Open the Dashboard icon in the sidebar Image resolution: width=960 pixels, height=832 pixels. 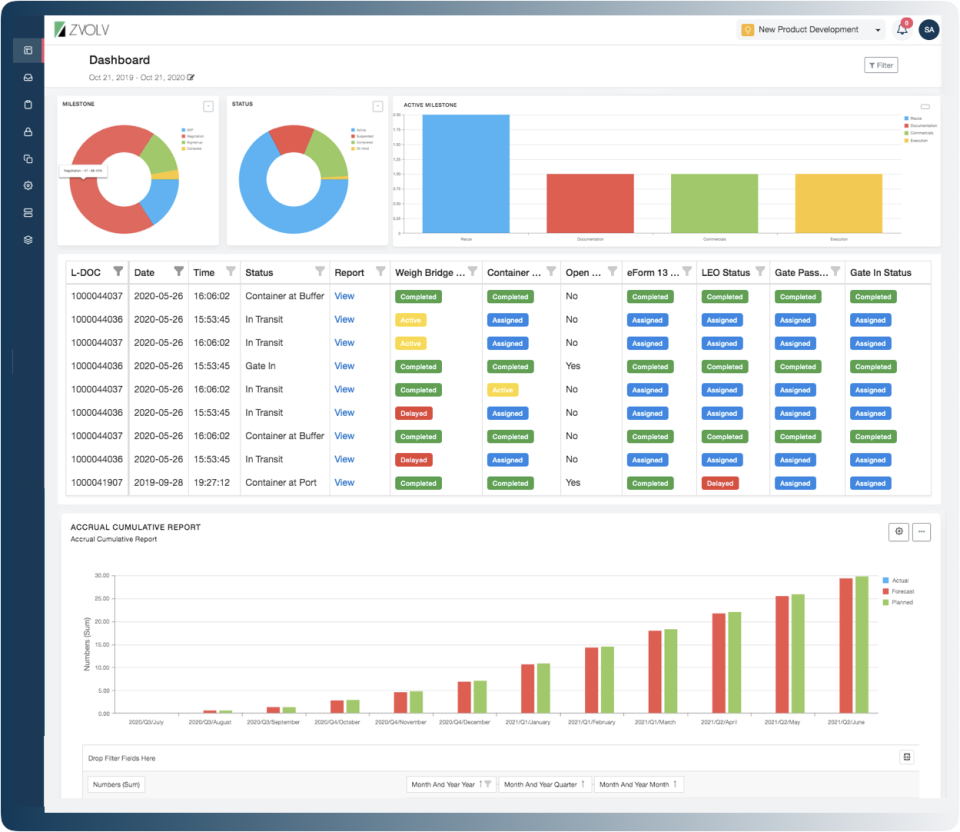pyautogui.click(x=28, y=49)
